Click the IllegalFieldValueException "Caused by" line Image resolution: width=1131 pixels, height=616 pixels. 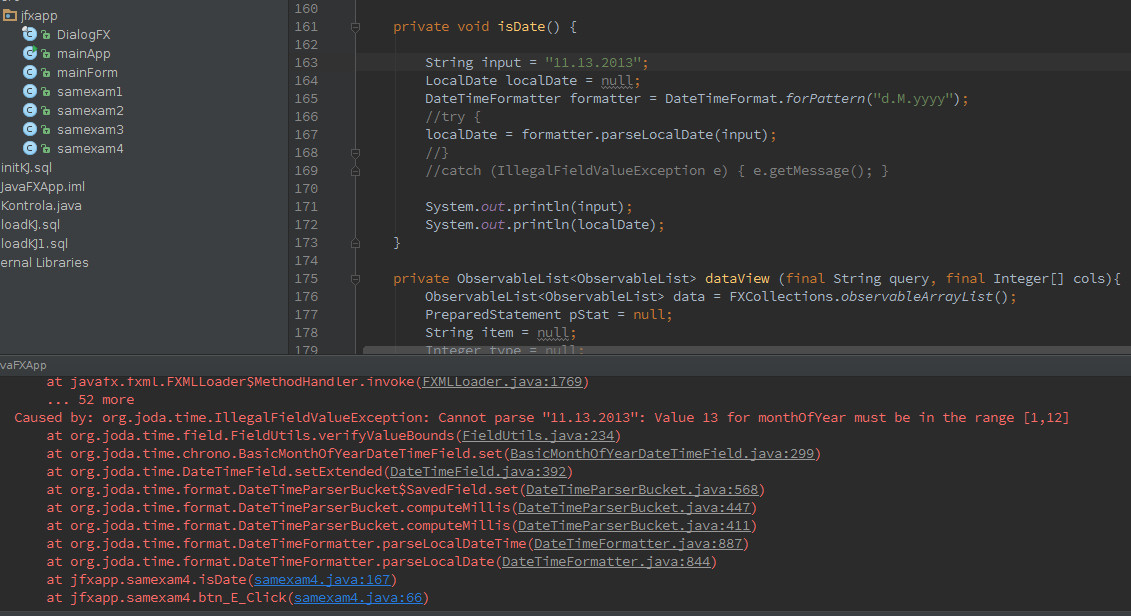pyautogui.click(x=542, y=418)
